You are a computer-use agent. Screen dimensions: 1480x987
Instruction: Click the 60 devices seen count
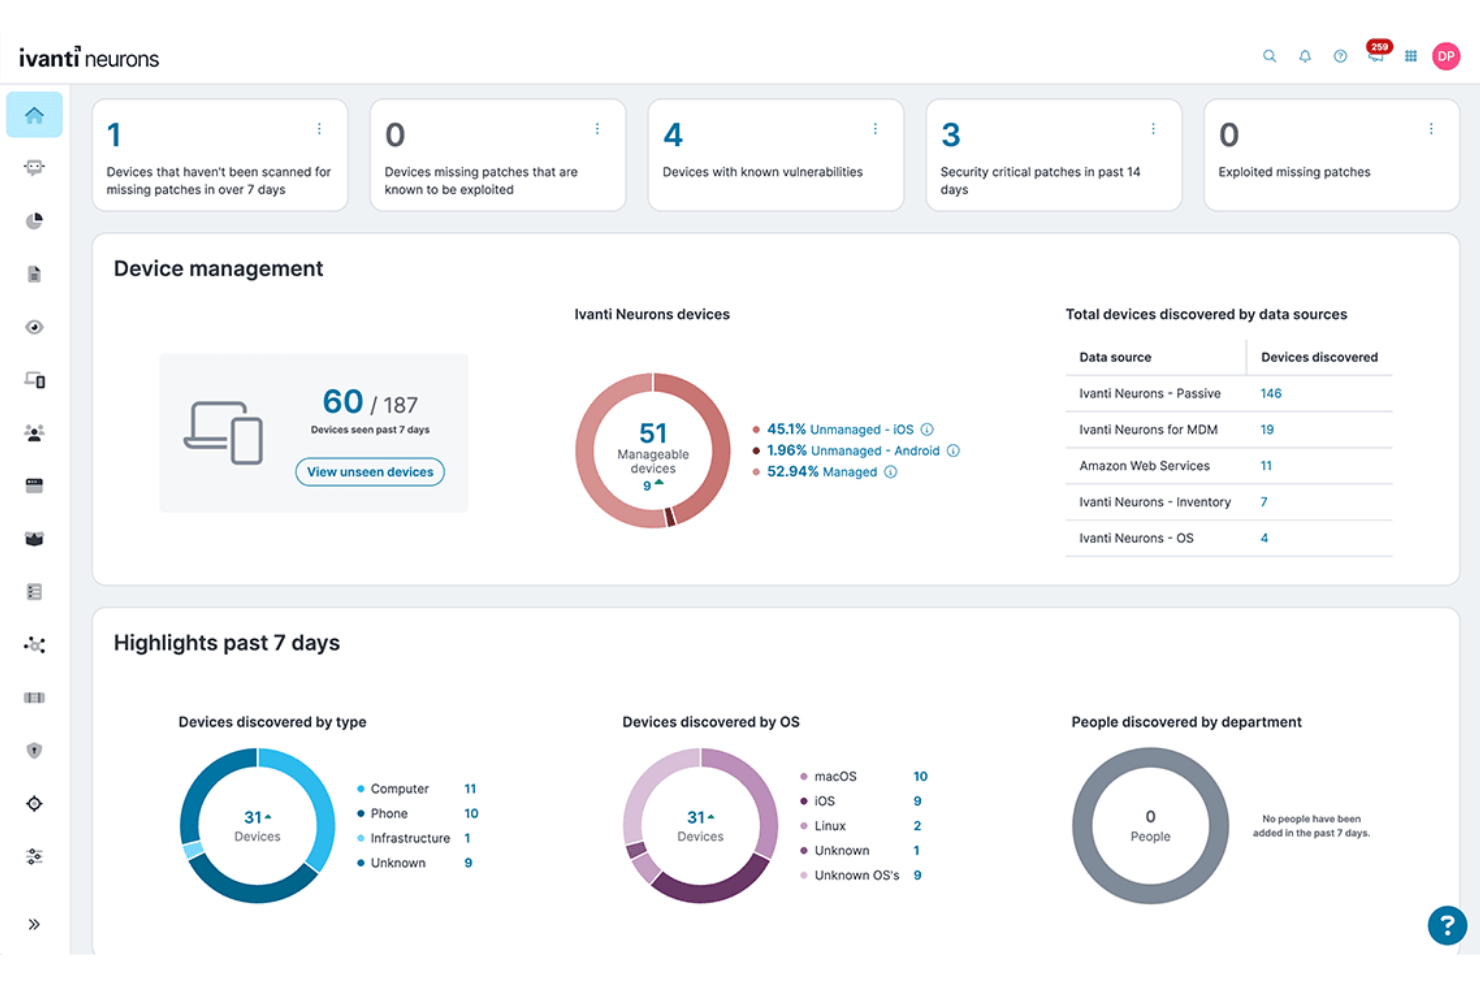(343, 401)
